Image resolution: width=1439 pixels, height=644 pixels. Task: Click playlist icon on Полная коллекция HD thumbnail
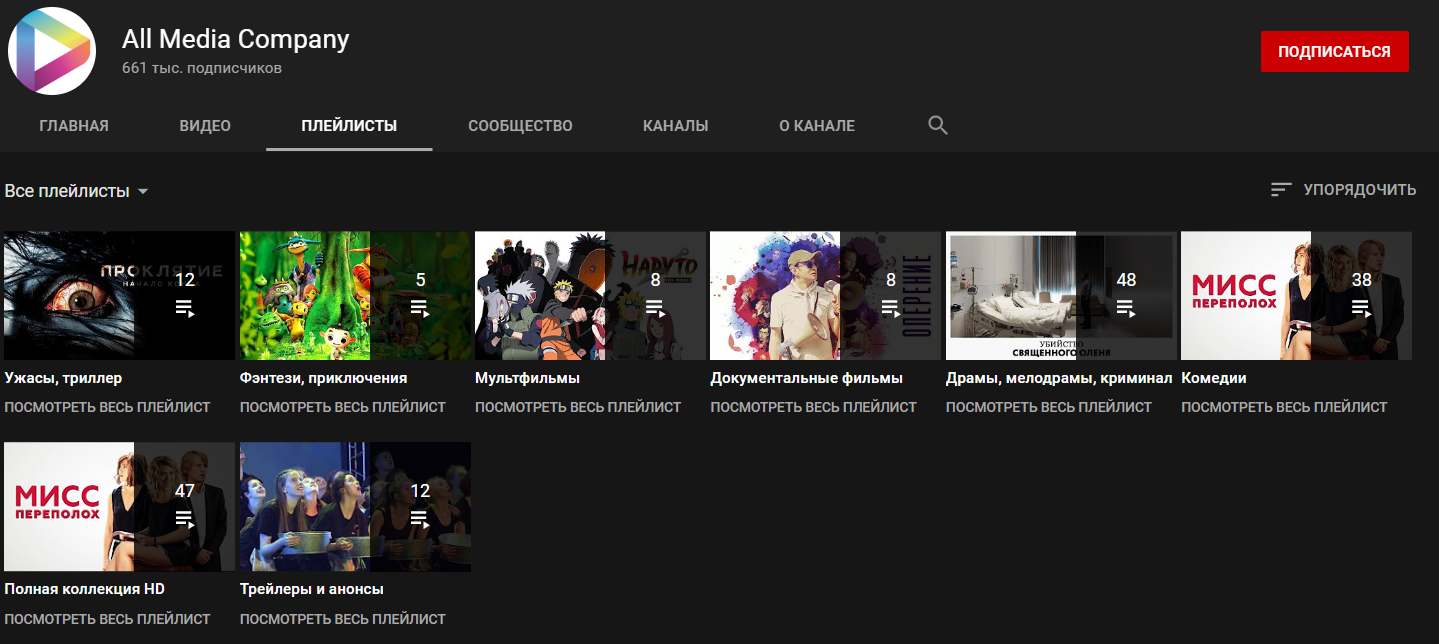[184, 519]
